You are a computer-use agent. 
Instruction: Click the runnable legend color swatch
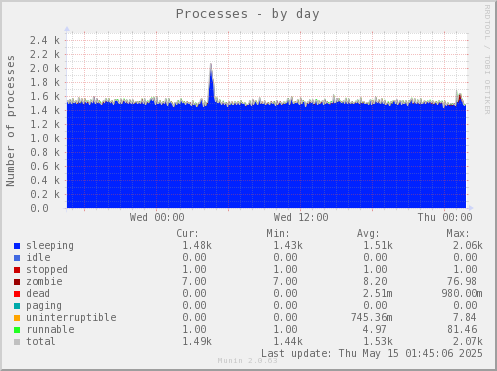17,330
